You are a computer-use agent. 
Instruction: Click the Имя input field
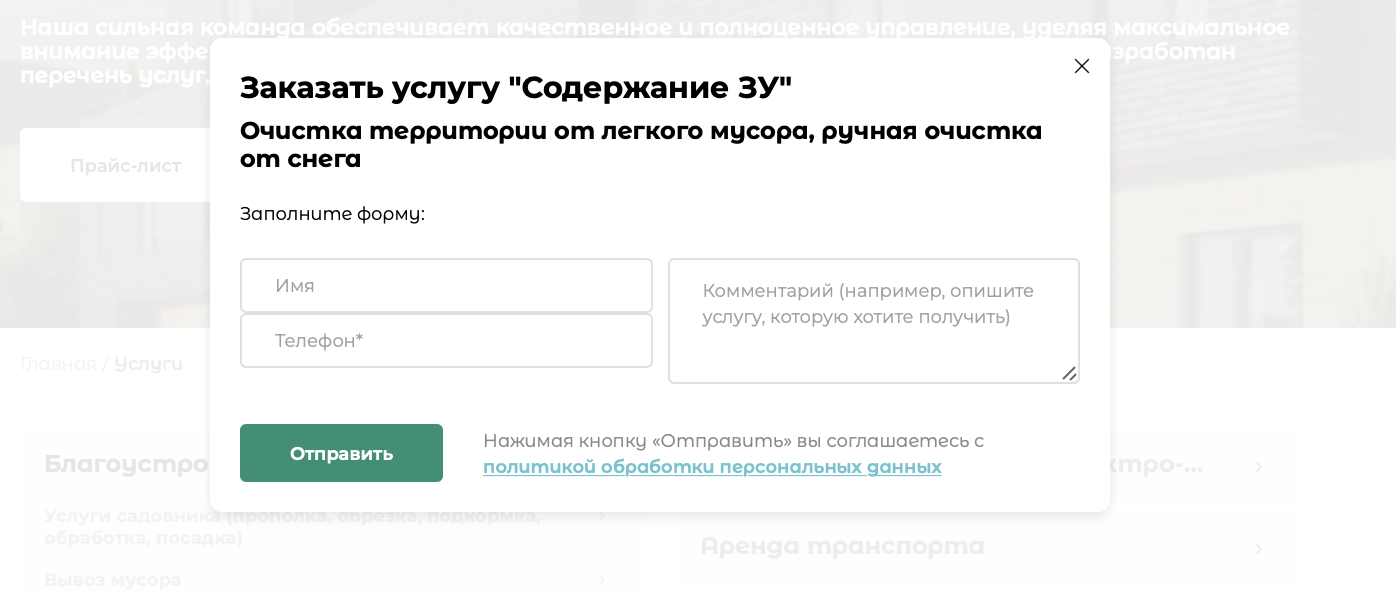(x=446, y=286)
